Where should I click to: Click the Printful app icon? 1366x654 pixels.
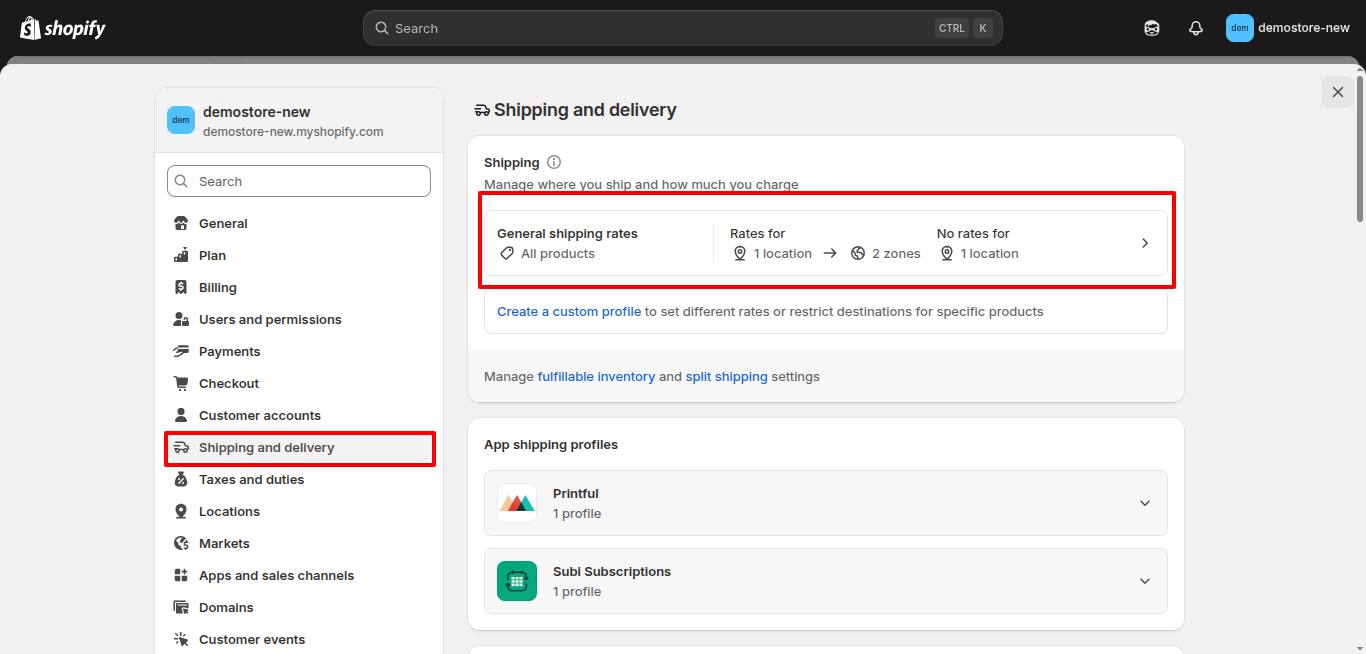coord(517,503)
